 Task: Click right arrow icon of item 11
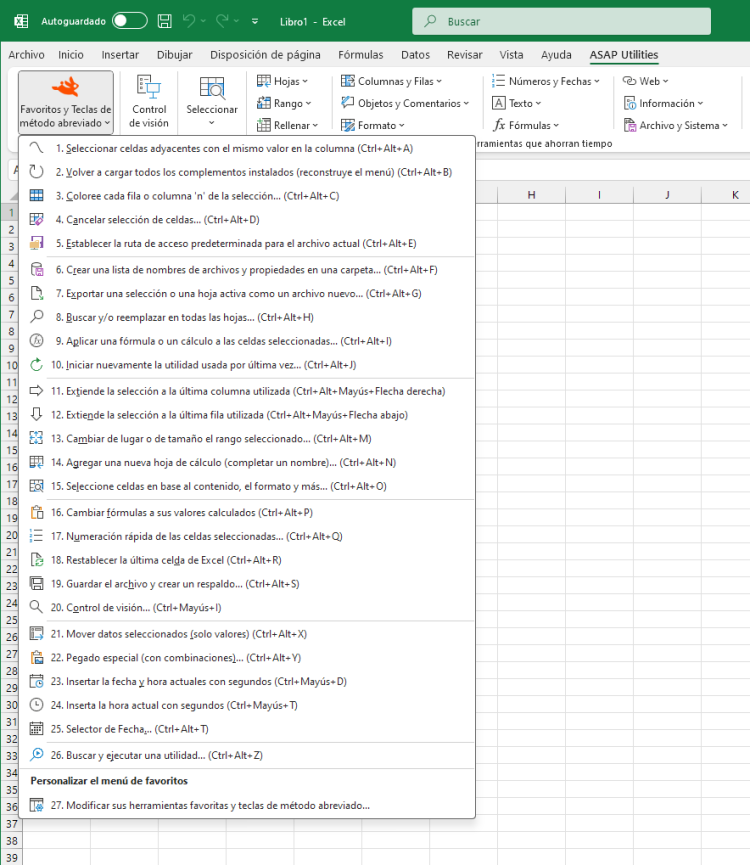tap(36, 391)
